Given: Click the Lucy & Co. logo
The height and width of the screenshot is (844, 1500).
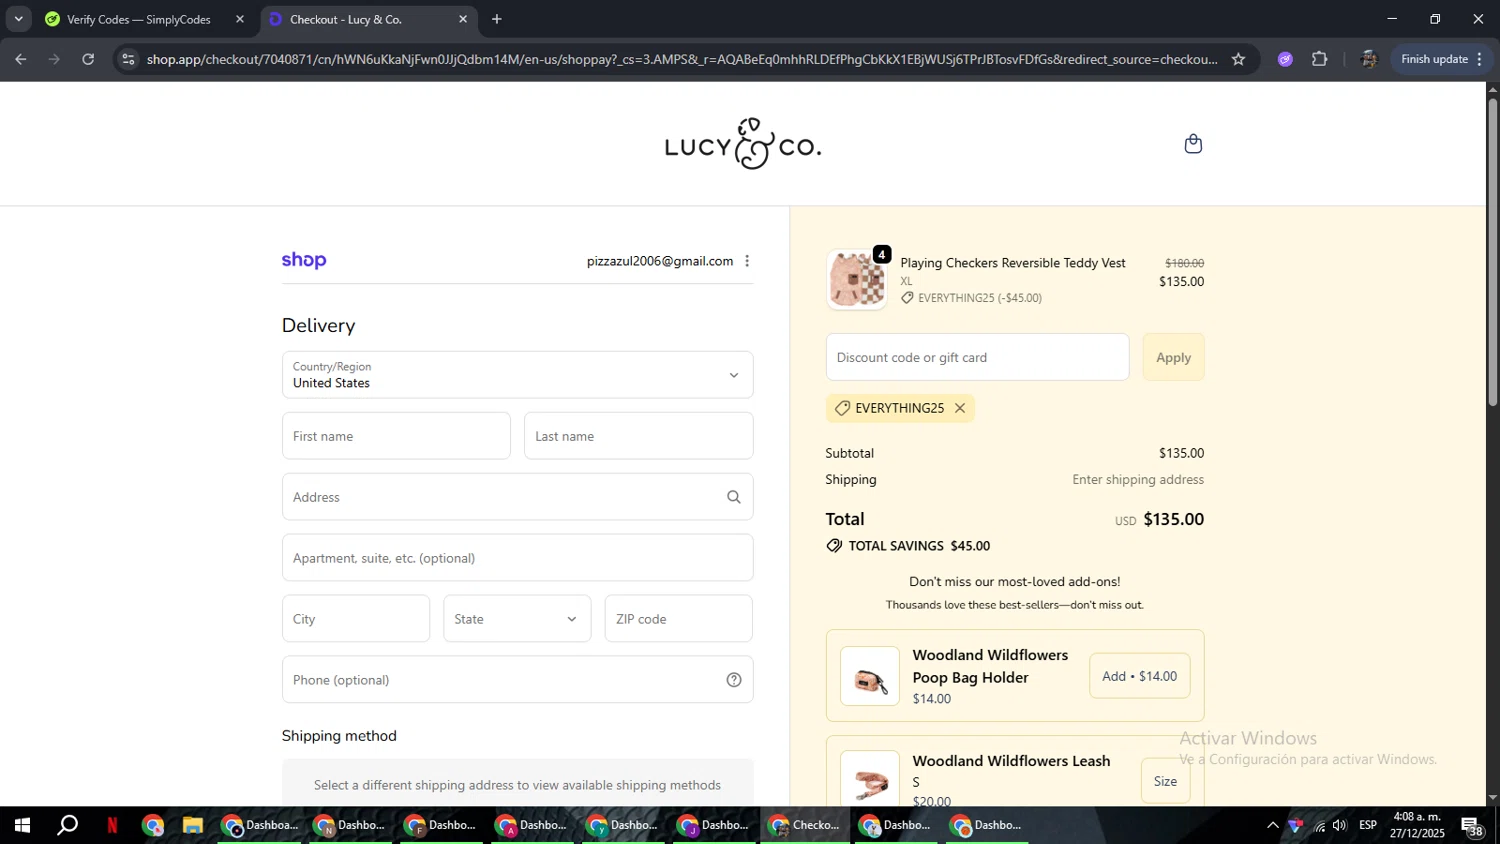Looking at the screenshot, I should pos(743,144).
